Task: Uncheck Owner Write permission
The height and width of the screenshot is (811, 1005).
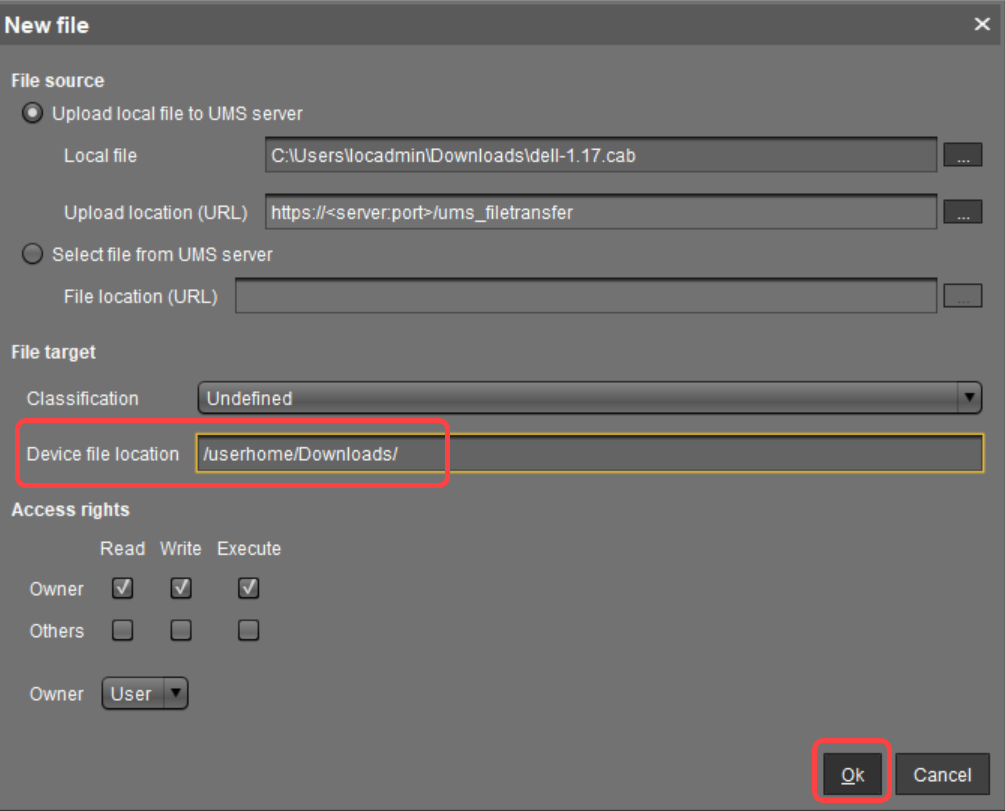Action: click(x=180, y=589)
